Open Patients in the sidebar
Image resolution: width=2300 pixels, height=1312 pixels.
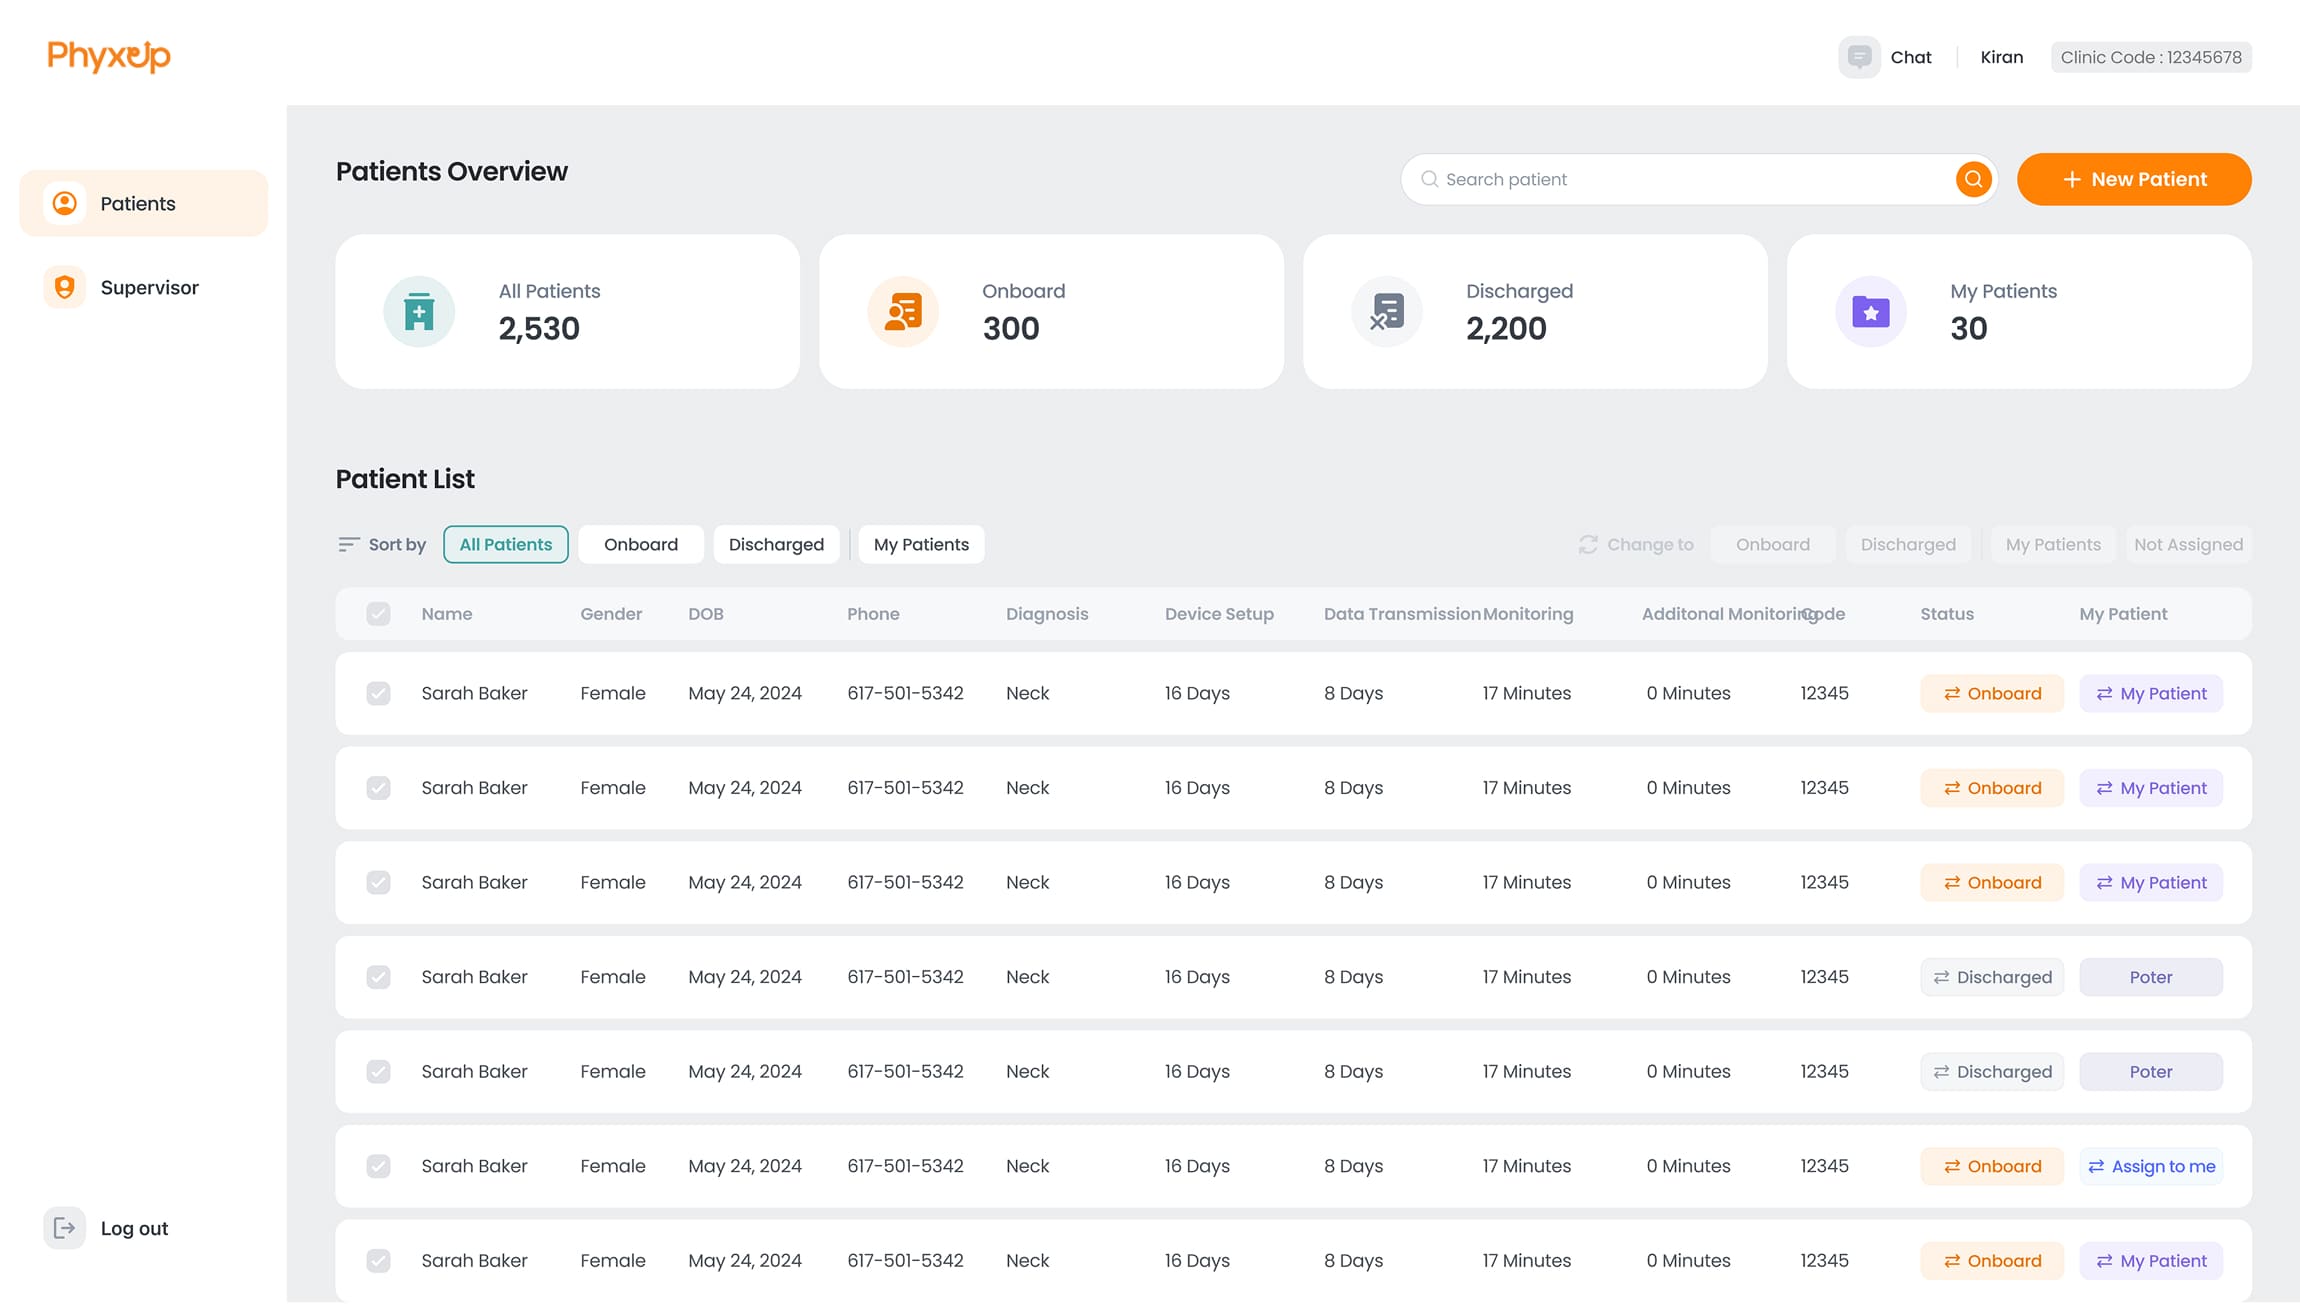tap(144, 203)
